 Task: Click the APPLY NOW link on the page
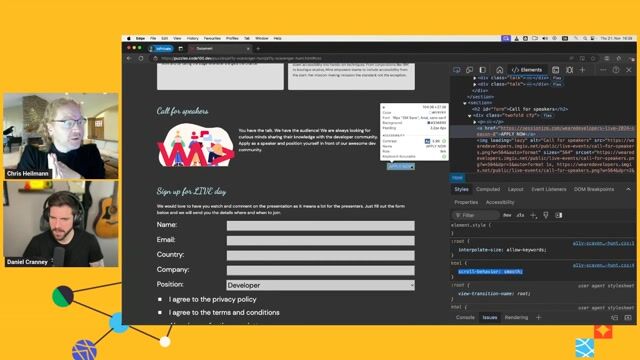click(401, 167)
